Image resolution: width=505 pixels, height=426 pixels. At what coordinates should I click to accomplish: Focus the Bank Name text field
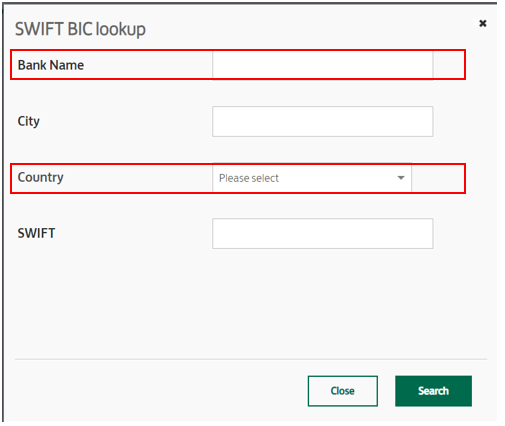pos(322,65)
